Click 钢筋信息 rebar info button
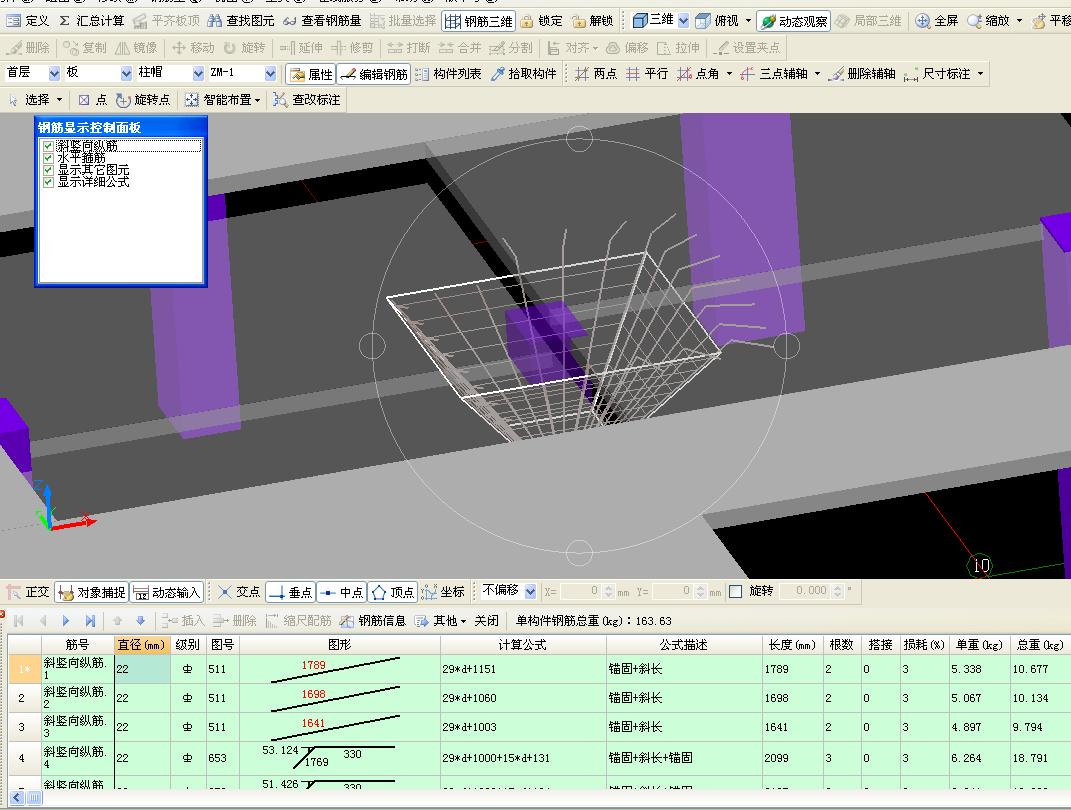 (373, 621)
